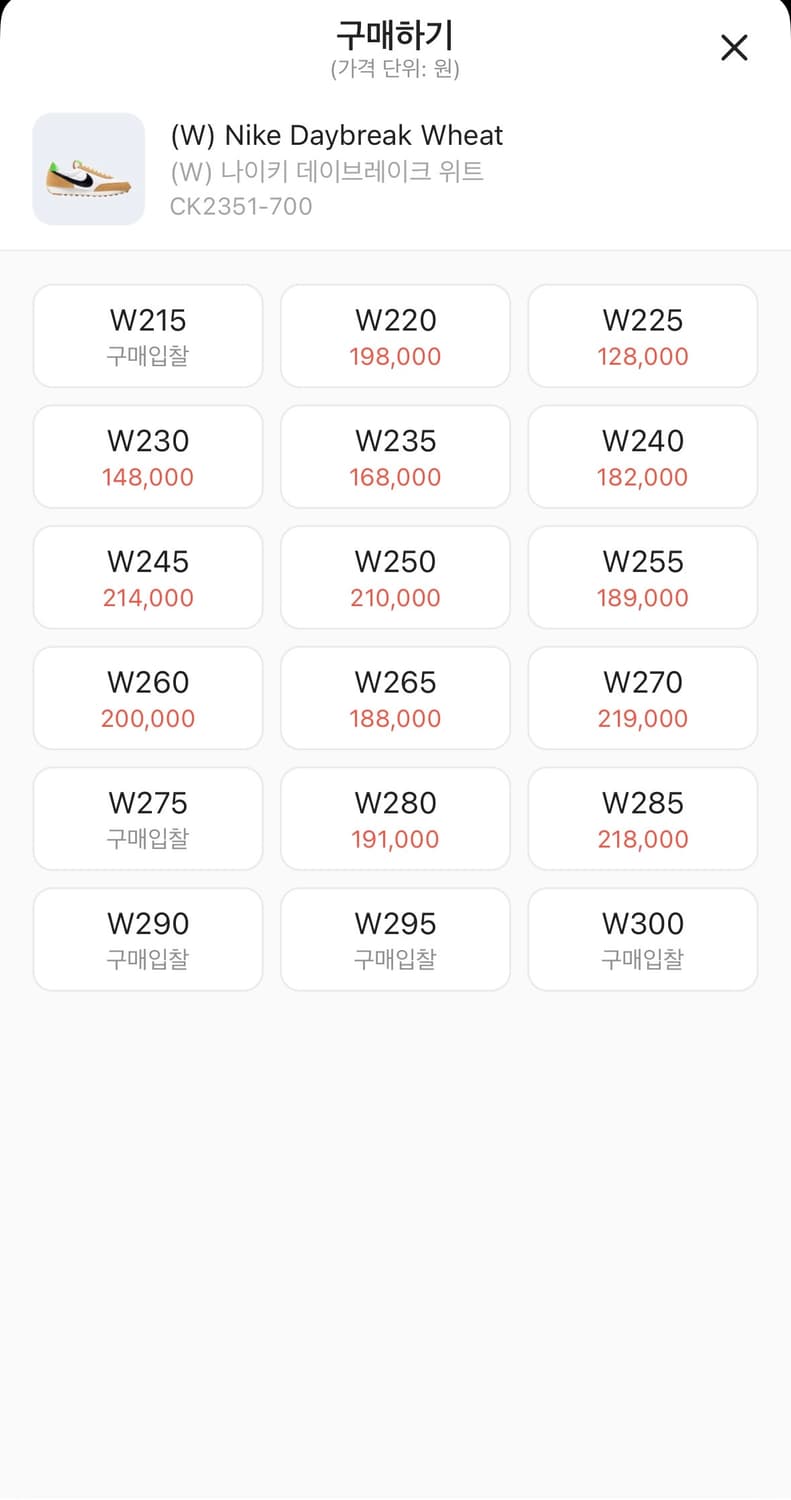Pick the W250 size option
Viewport: 791px width, 1500px height.
click(x=395, y=578)
